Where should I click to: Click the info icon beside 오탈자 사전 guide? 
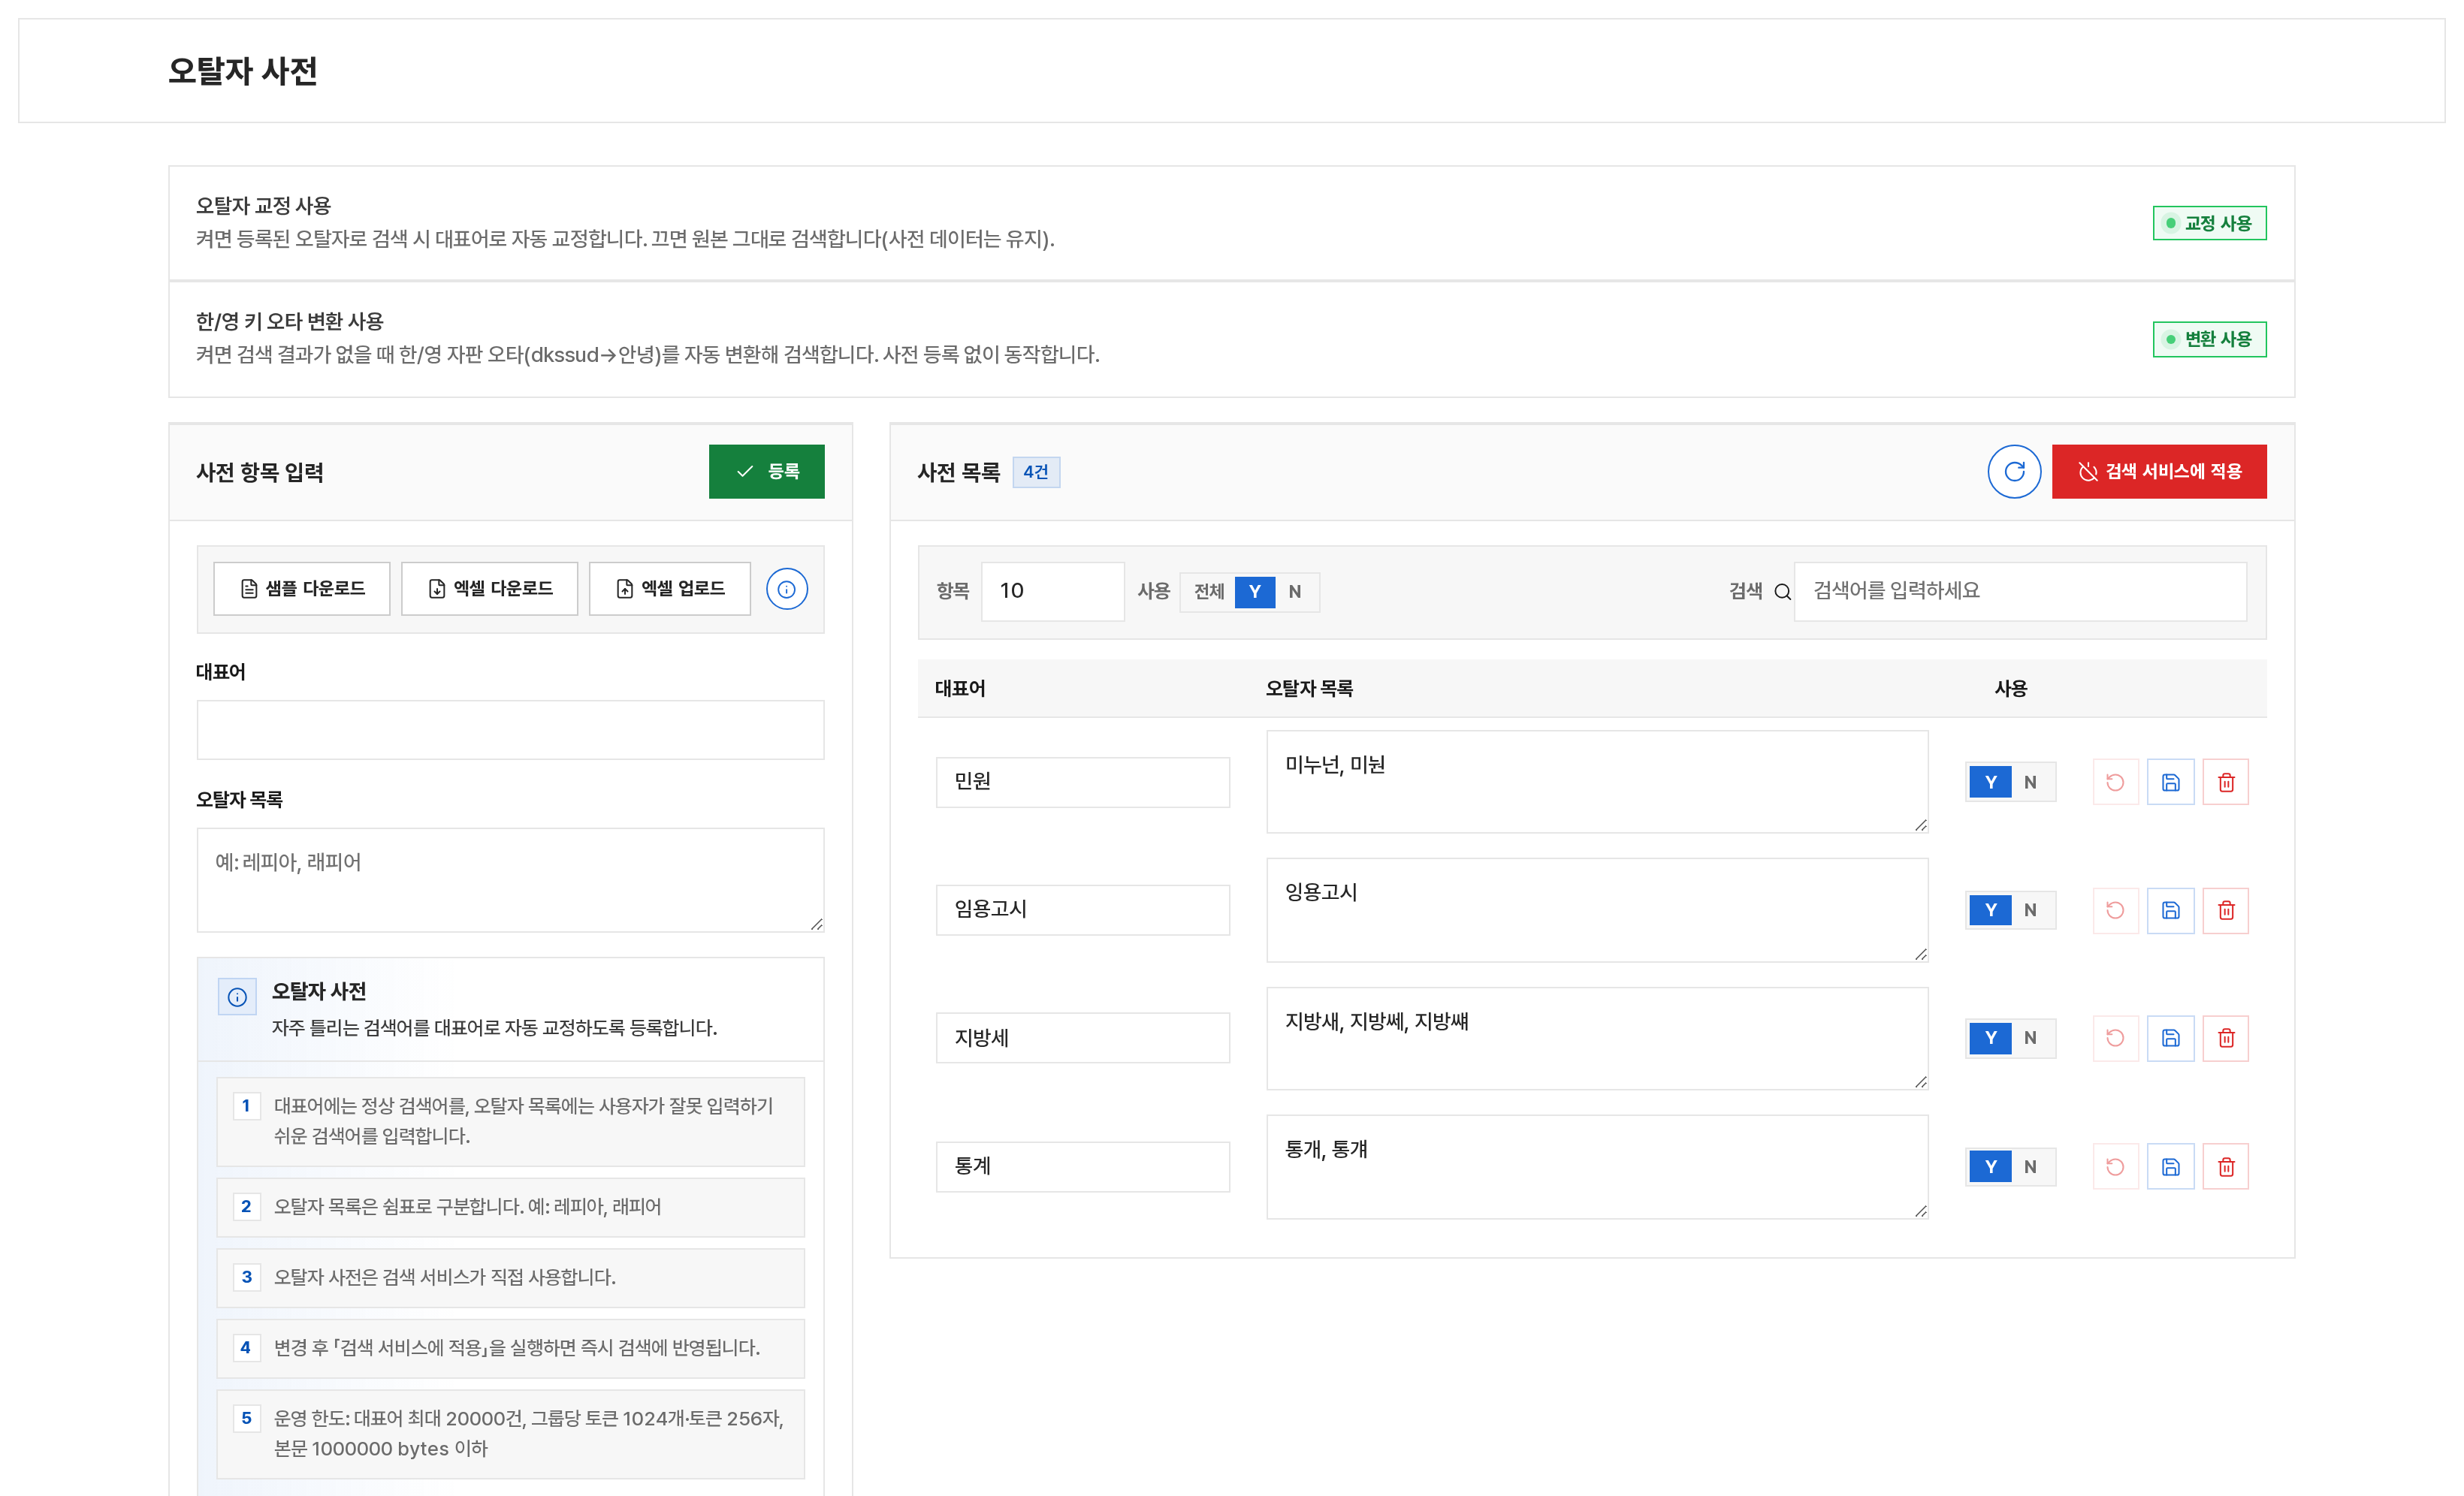pyautogui.click(x=237, y=997)
